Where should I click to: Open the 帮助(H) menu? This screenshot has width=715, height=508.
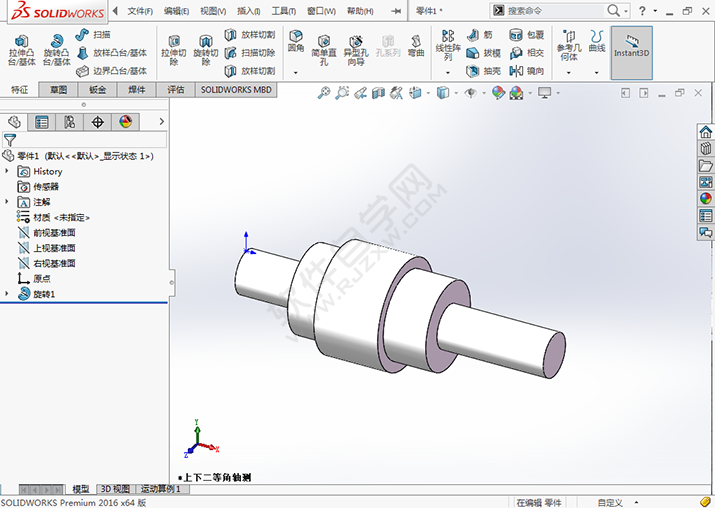click(360, 11)
